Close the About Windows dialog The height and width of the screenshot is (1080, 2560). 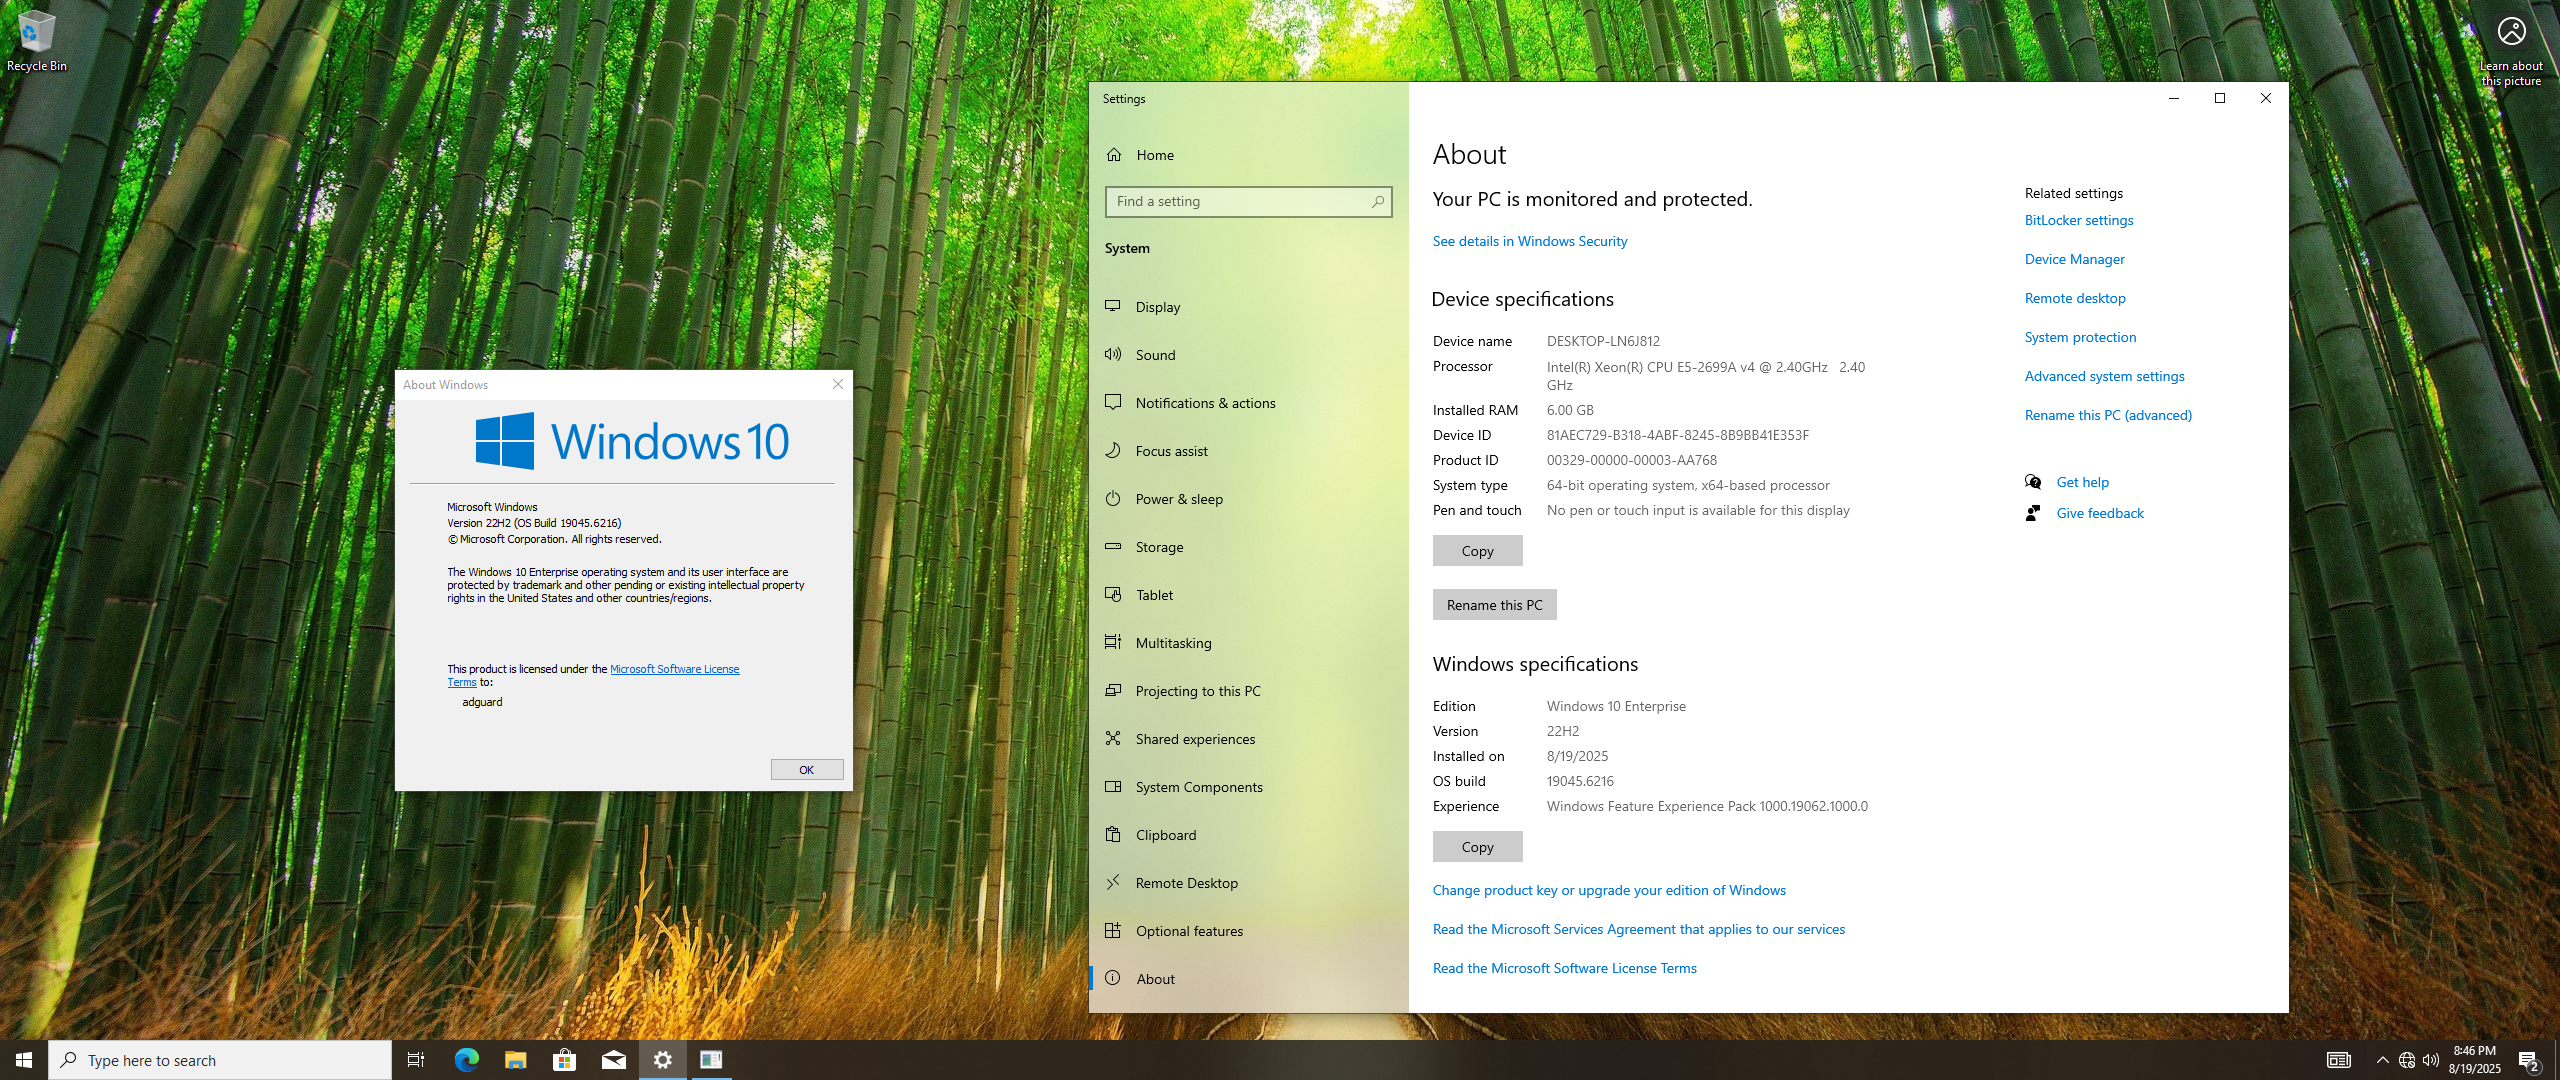[838, 385]
